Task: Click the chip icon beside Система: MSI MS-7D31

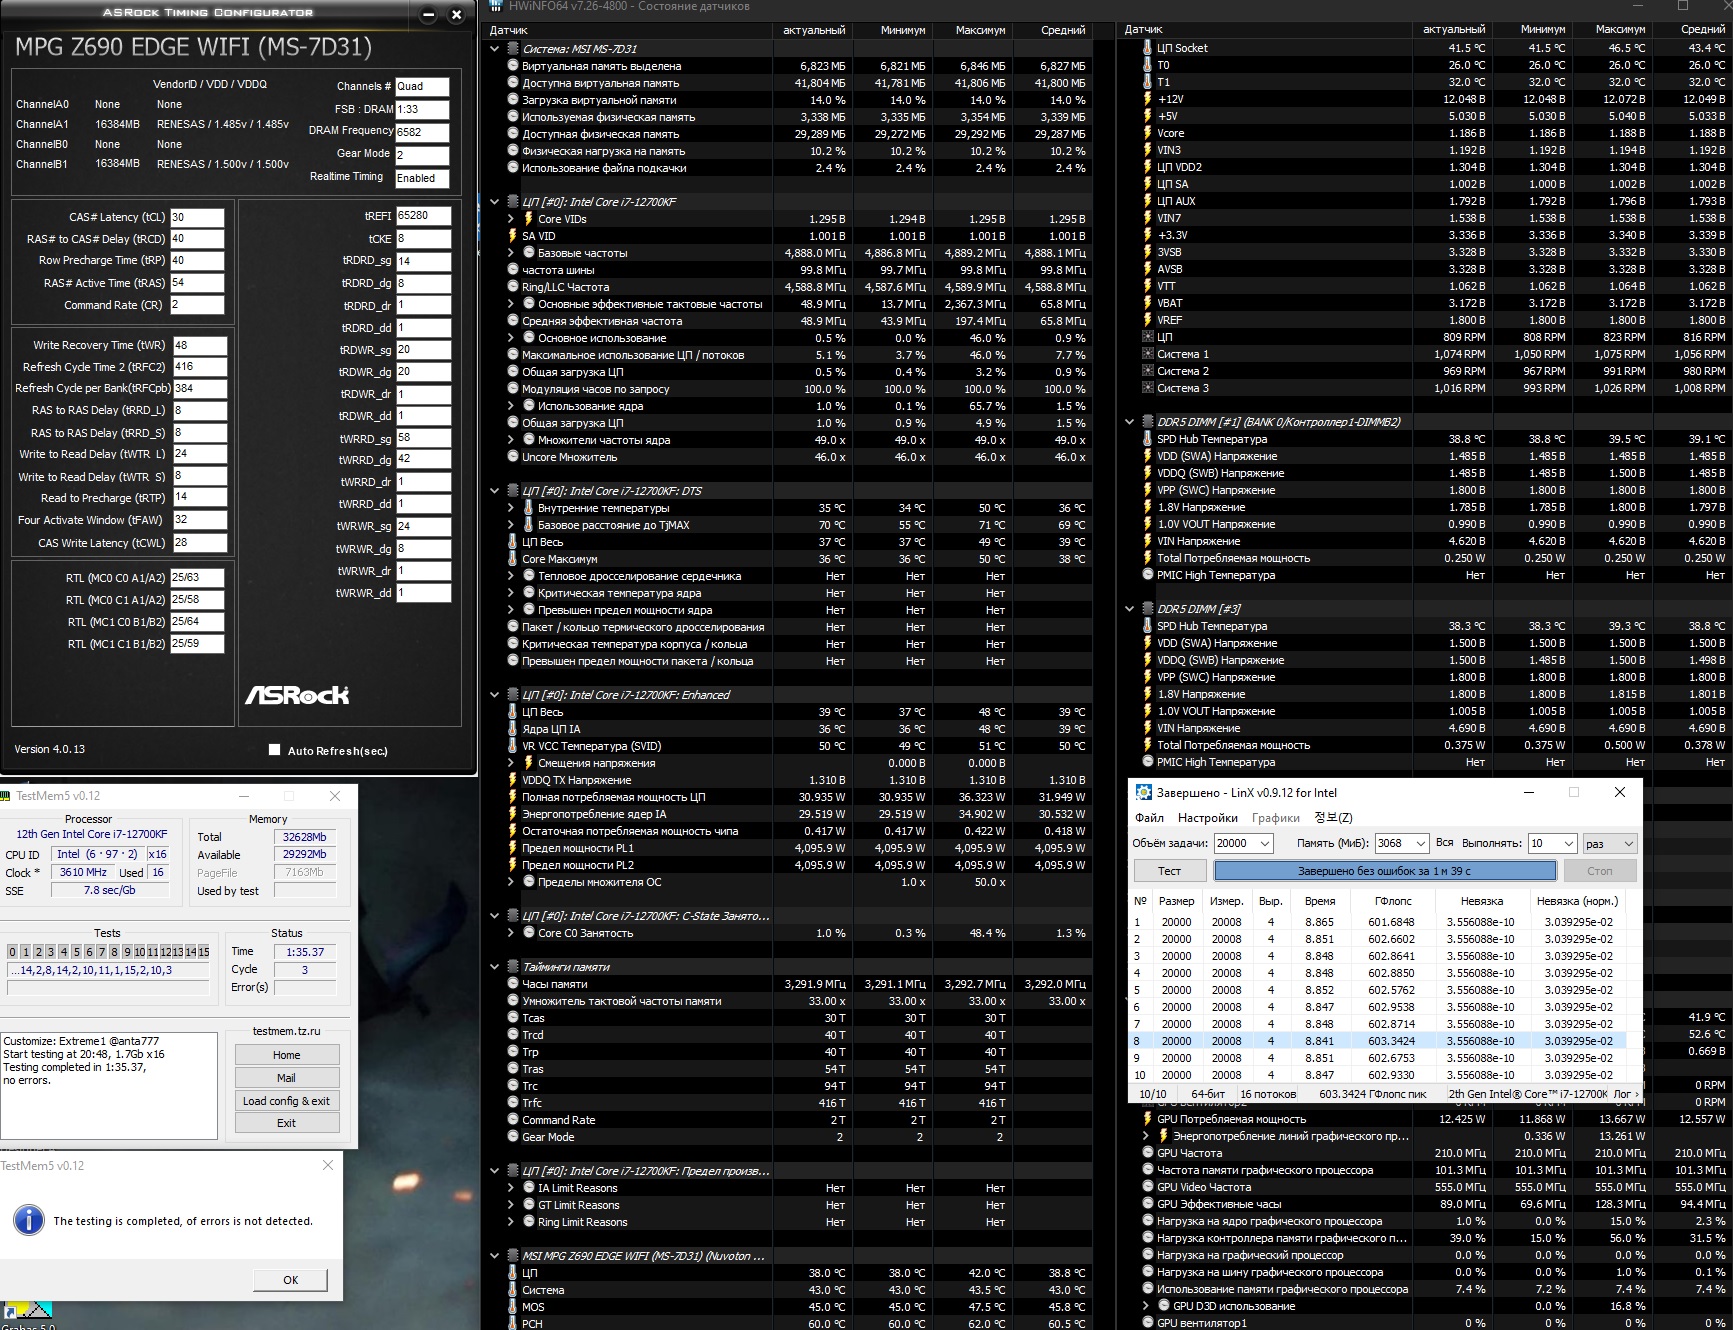Action: click(512, 48)
